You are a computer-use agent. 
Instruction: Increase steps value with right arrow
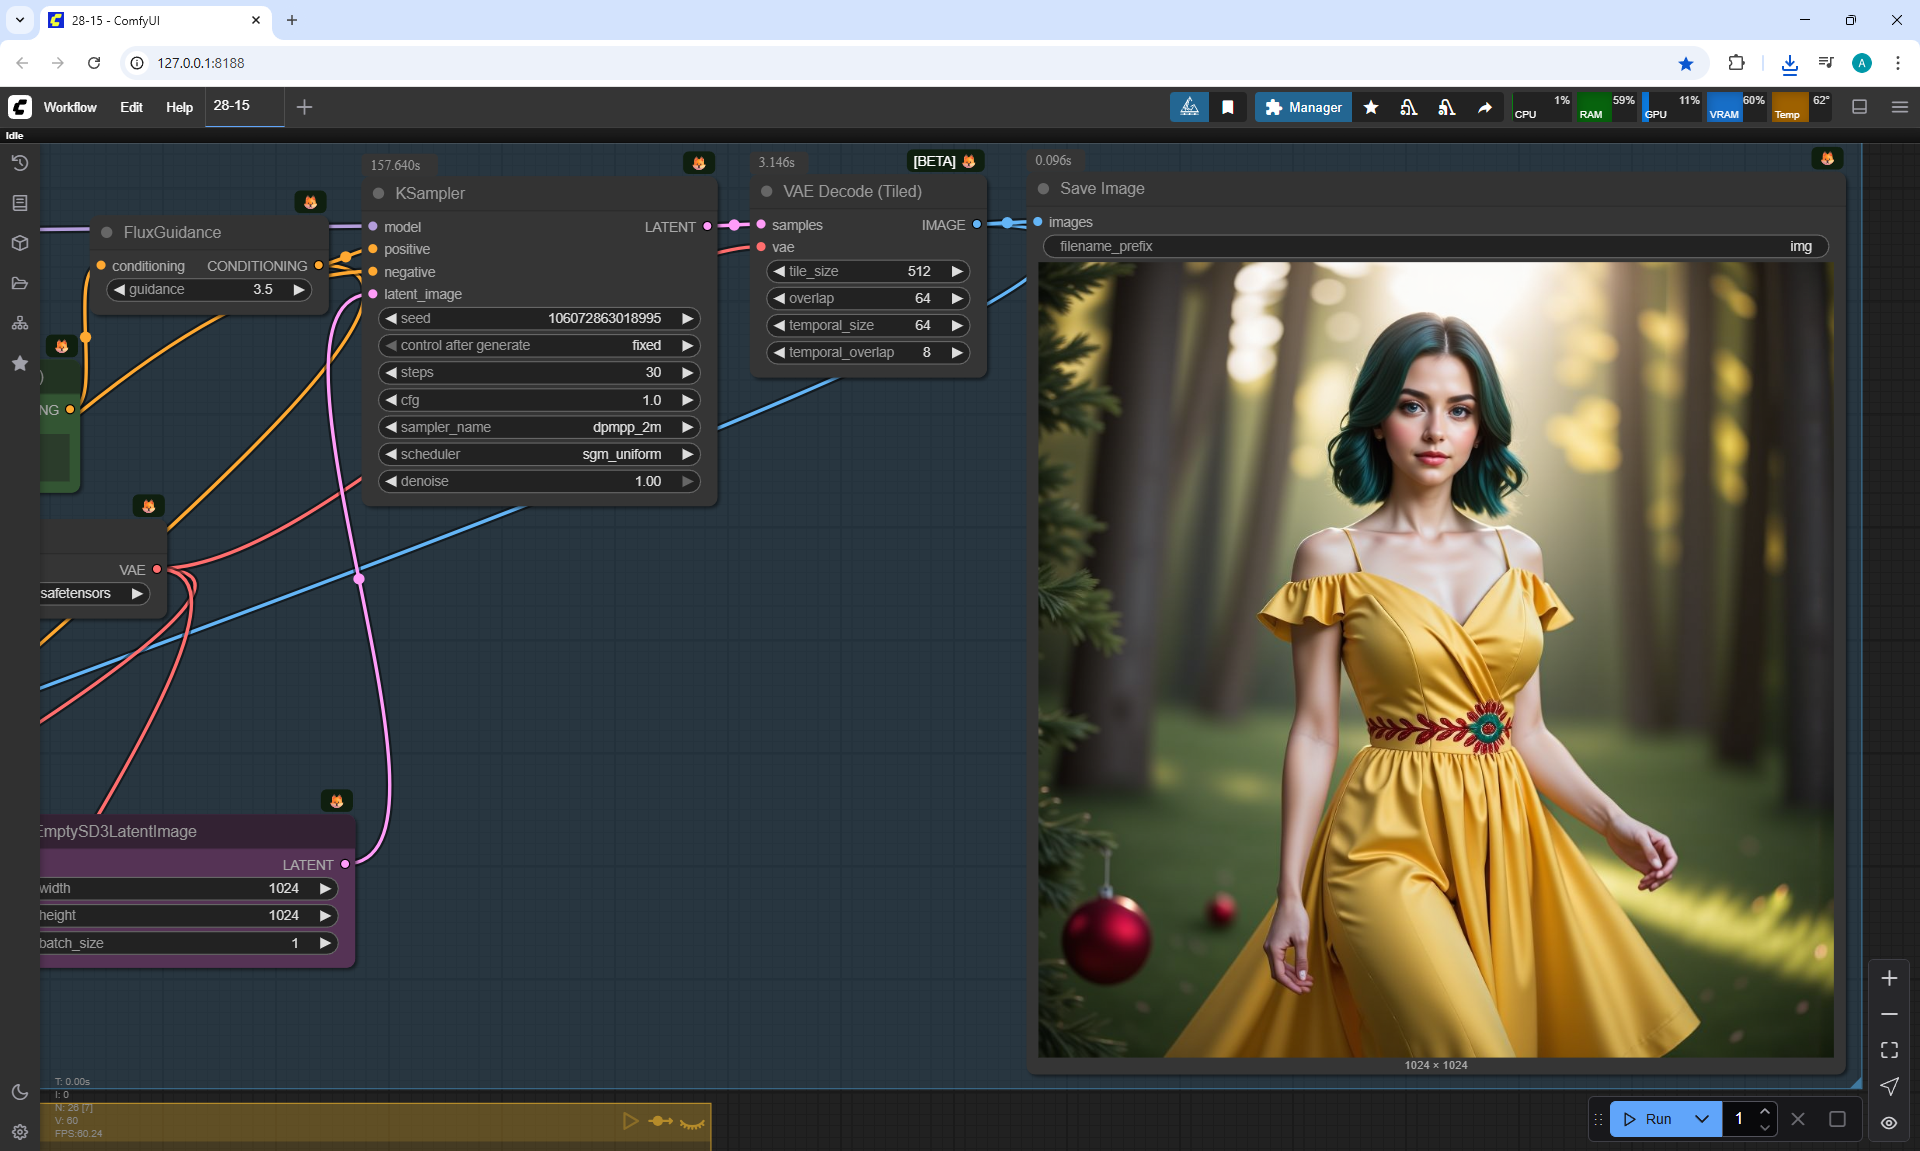click(x=687, y=372)
